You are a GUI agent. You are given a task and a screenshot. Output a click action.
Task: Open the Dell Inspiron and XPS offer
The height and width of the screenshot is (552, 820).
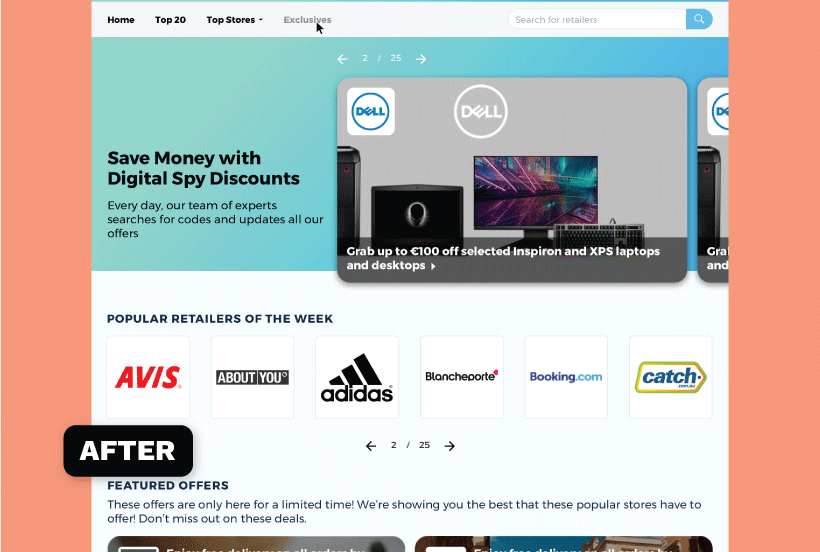[503, 258]
